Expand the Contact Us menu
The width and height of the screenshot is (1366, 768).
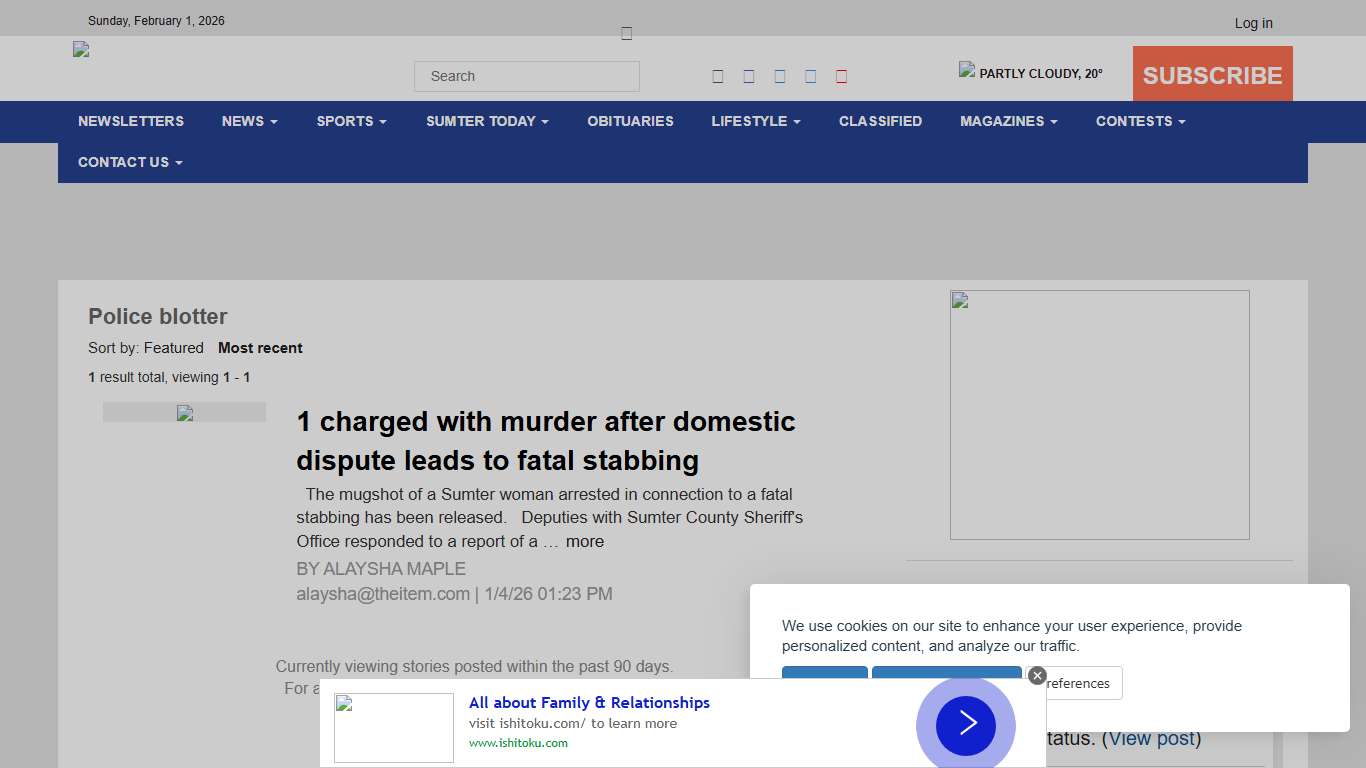click(x=130, y=162)
